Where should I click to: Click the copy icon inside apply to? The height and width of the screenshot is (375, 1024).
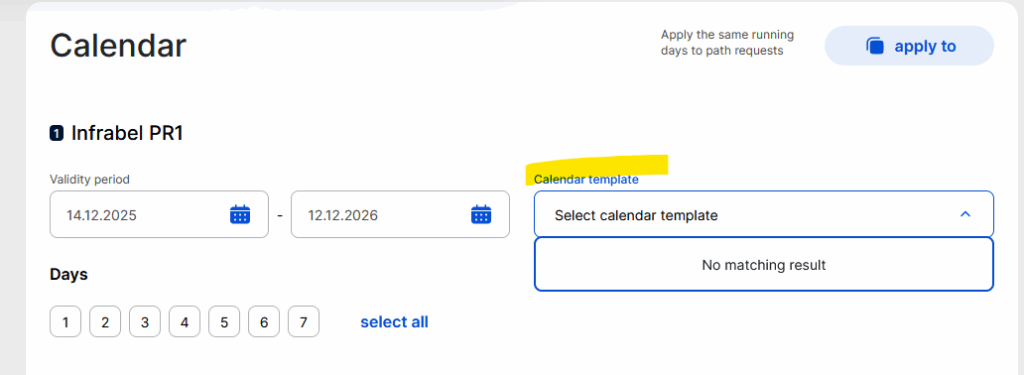[x=875, y=46]
